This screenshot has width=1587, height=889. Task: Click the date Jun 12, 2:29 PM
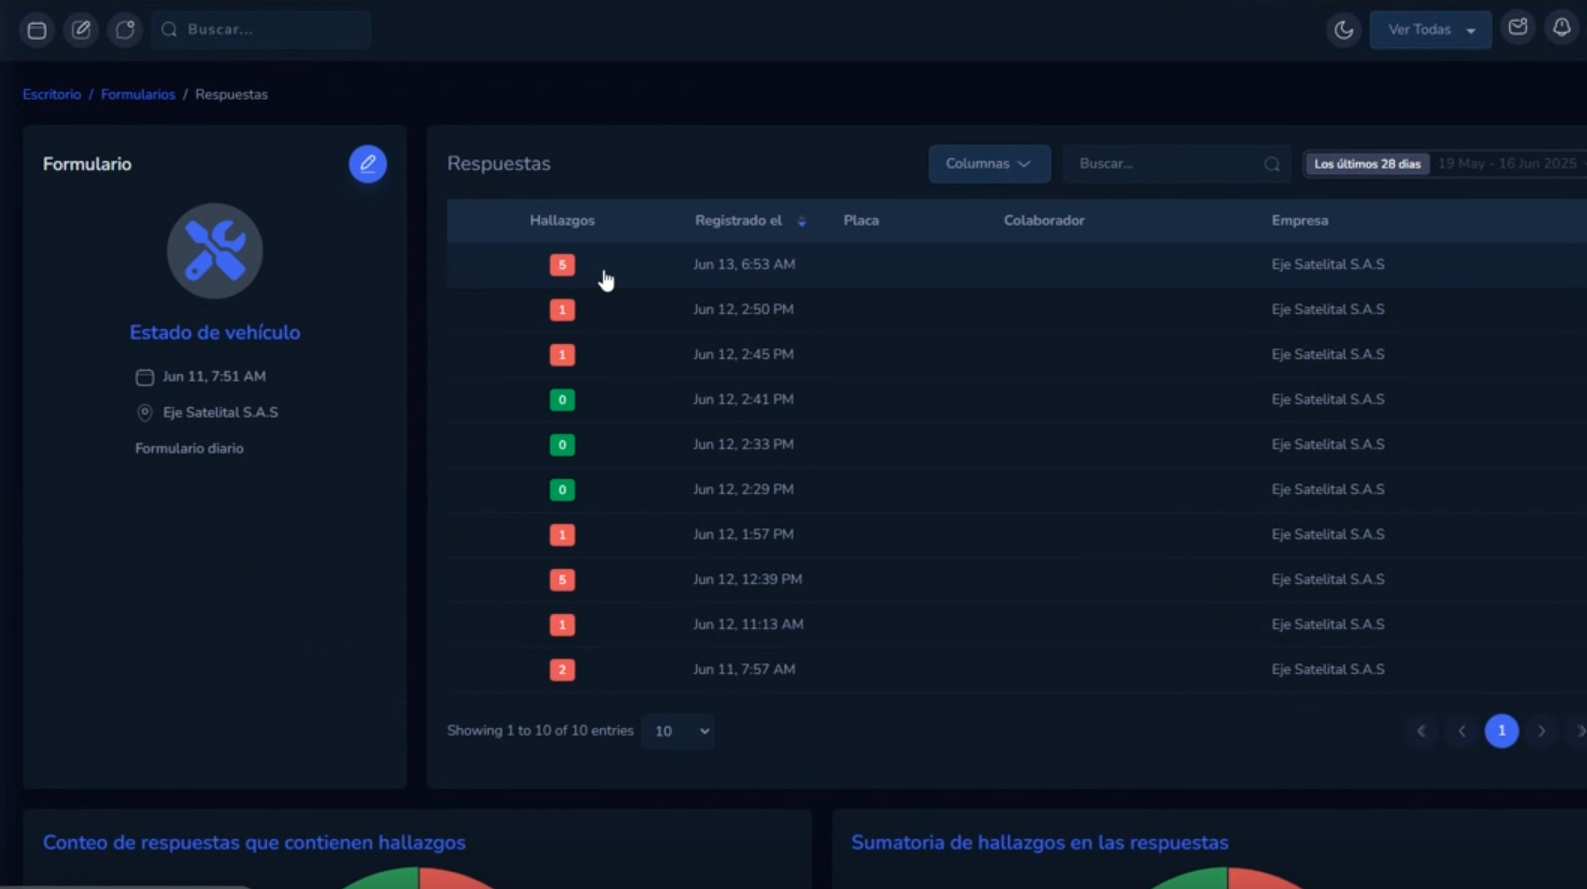click(743, 489)
